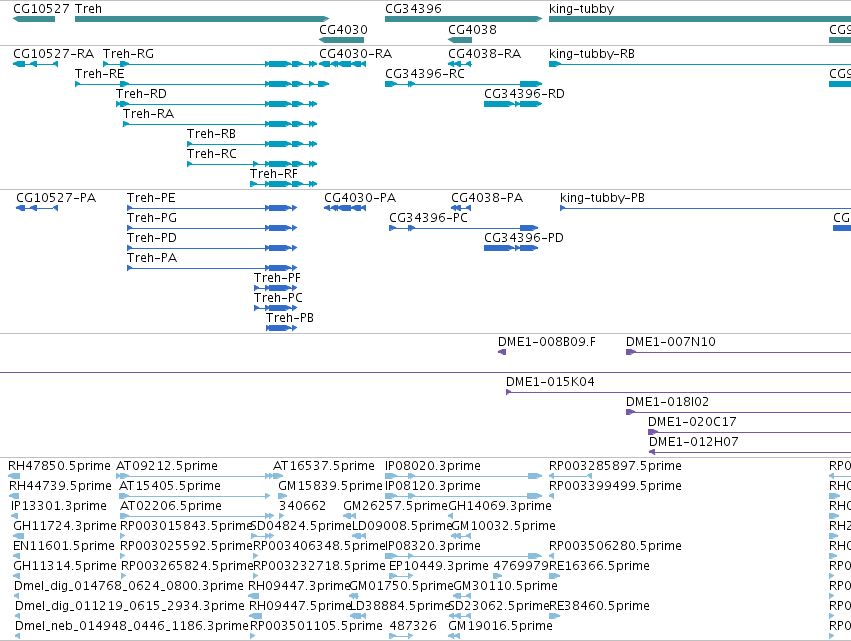
Task: Select EST AT16537.5prime
Action: (278, 476)
